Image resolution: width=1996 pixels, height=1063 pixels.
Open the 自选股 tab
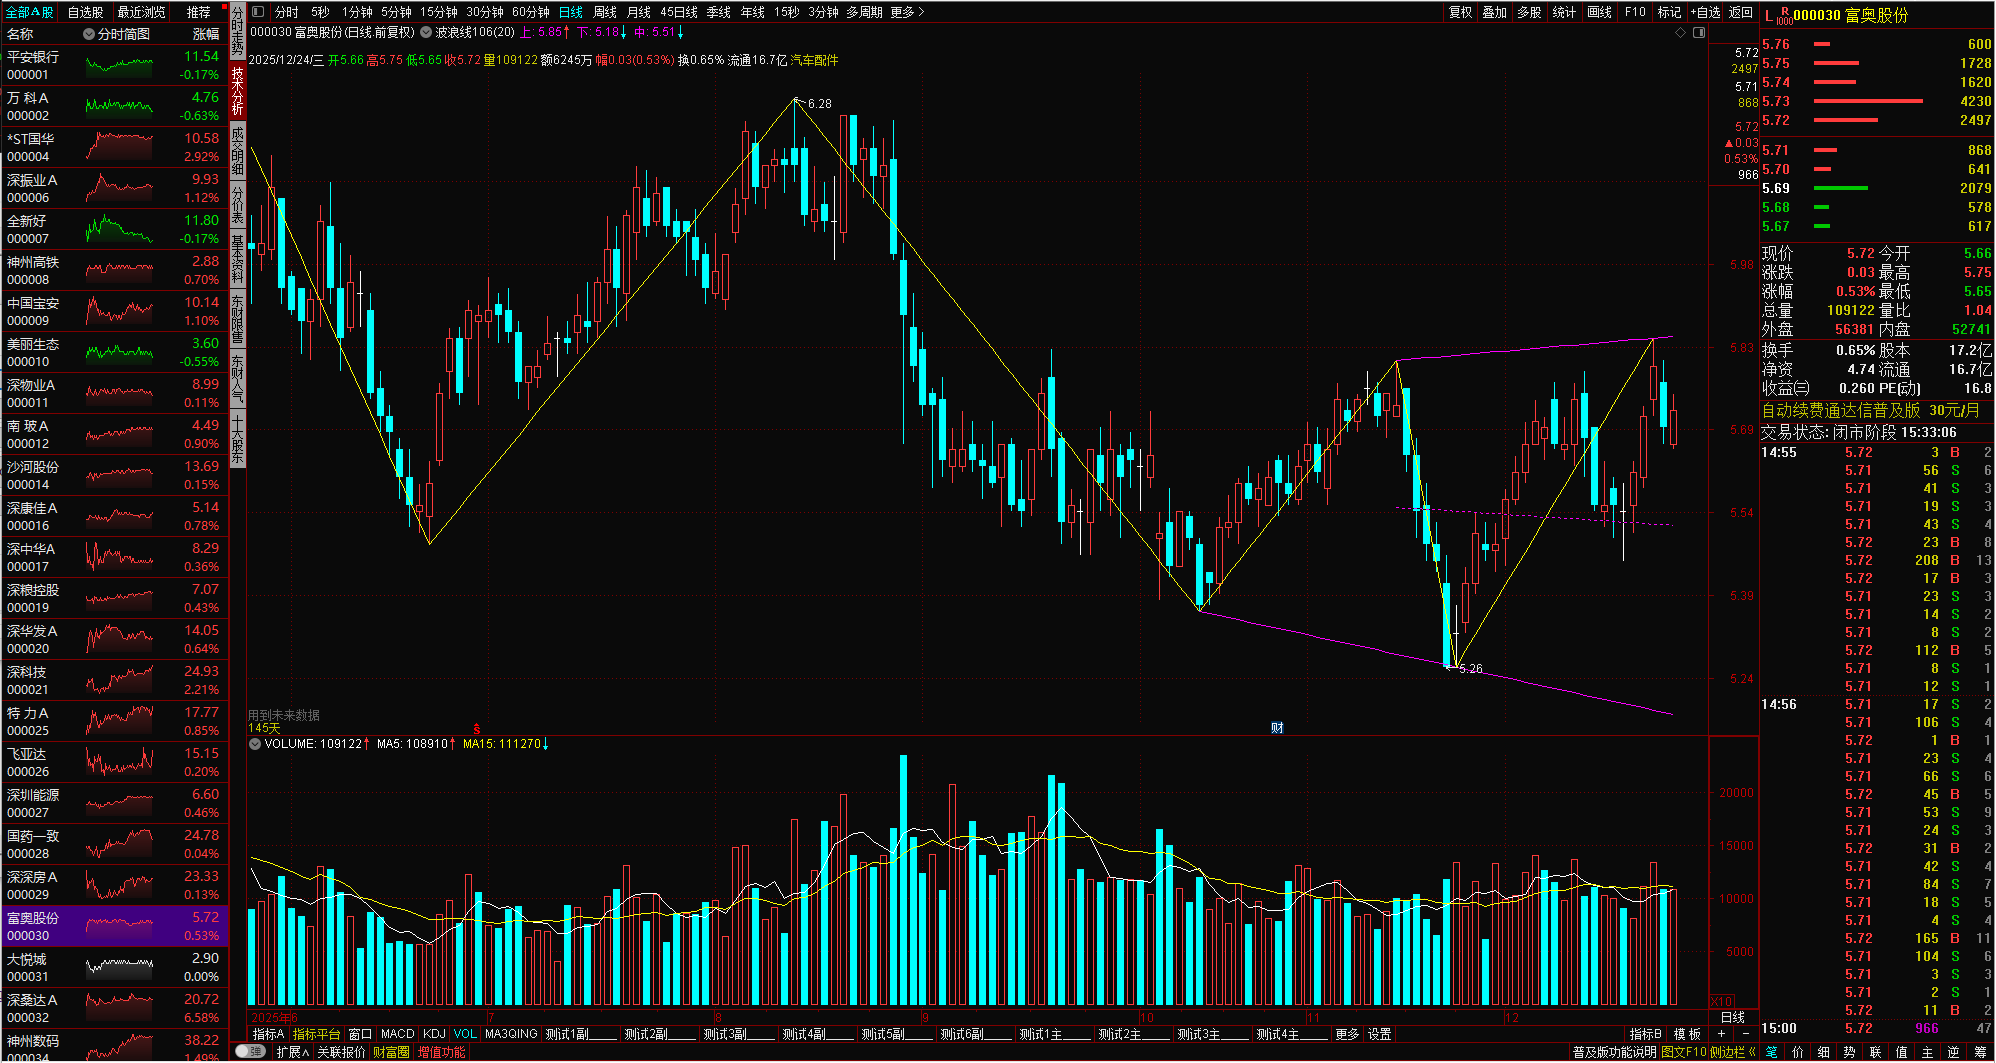pyautogui.click(x=85, y=12)
